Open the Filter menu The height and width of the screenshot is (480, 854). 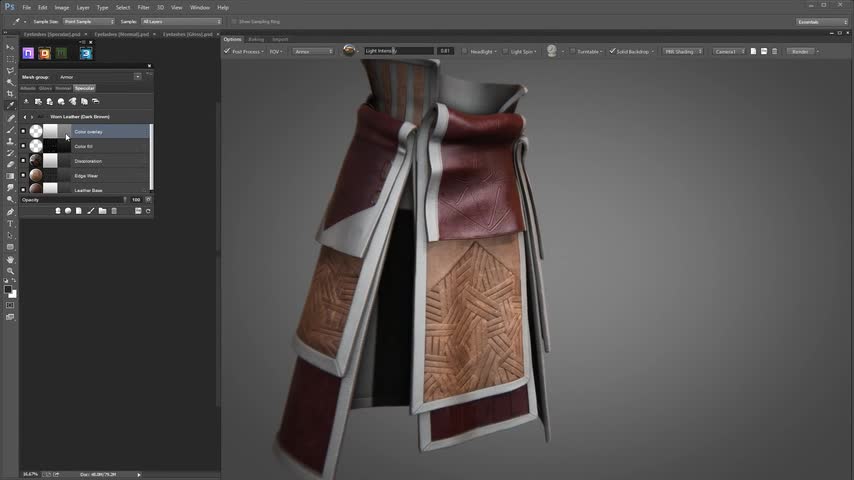tap(143, 8)
